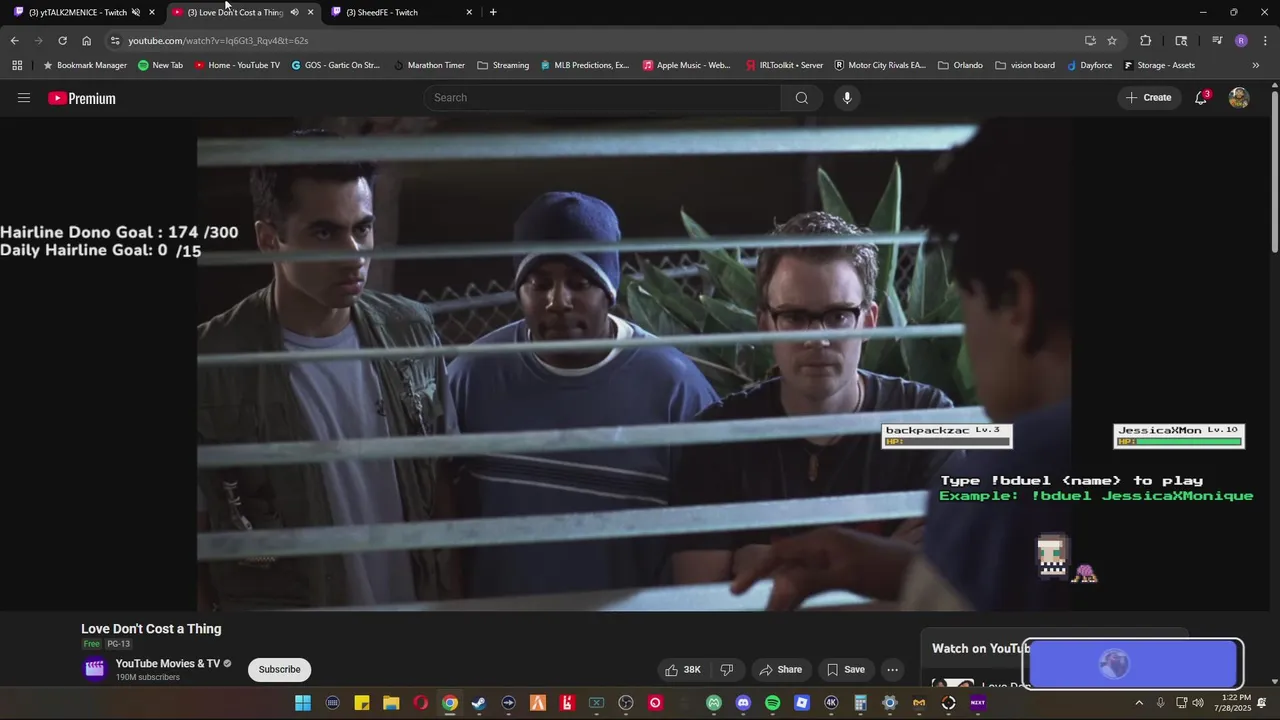Expand the Streaming bookmarks folder
This screenshot has height=720, width=1280.
pos(503,65)
